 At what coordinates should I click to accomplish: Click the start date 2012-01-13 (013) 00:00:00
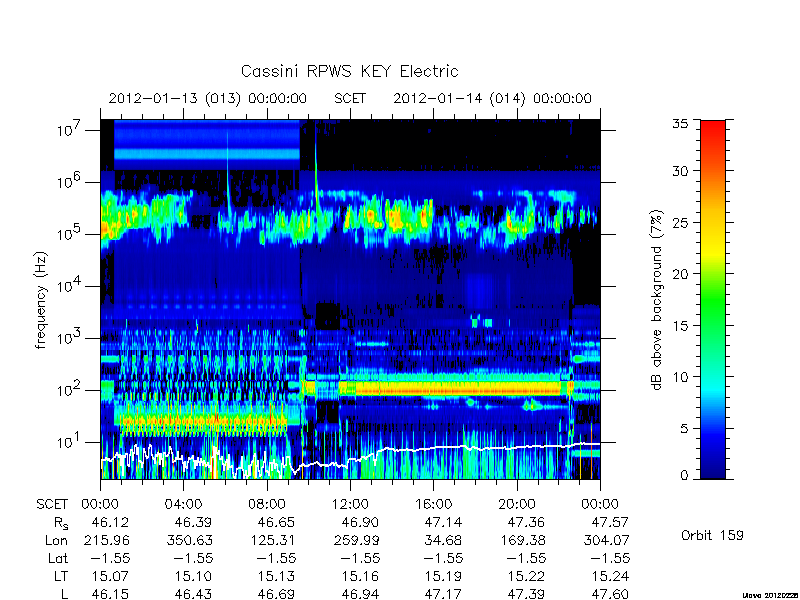(208, 98)
